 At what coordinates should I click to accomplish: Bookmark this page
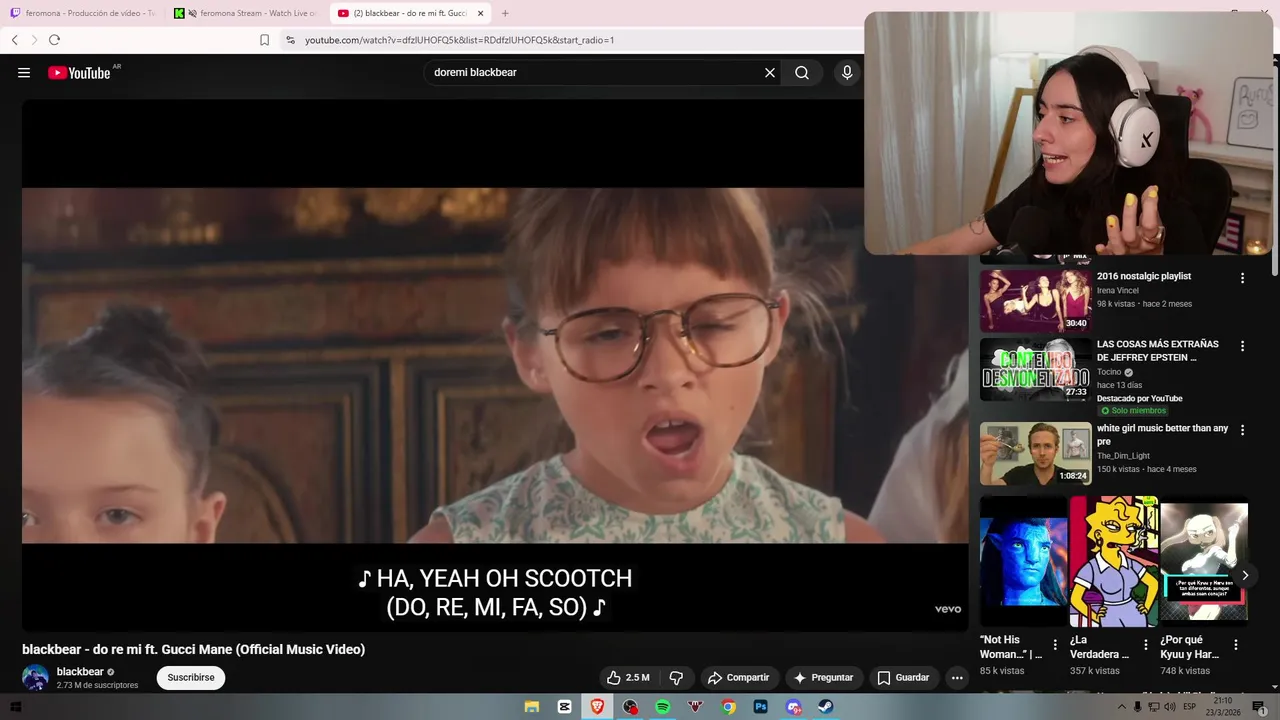tap(264, 40)
